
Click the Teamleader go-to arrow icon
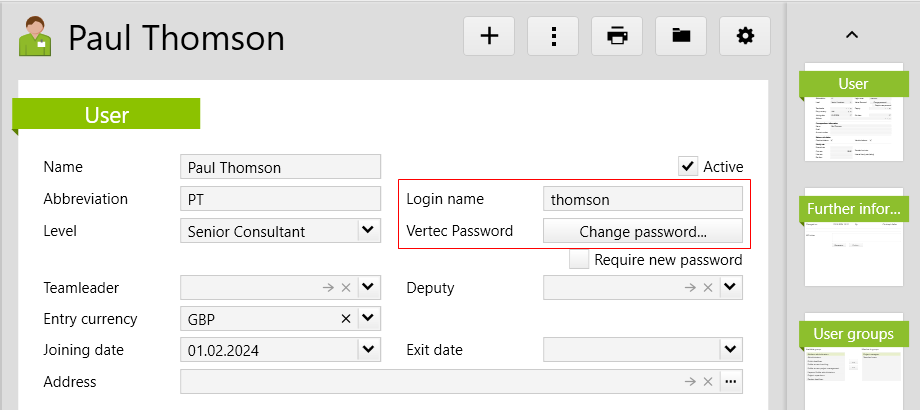327,288
